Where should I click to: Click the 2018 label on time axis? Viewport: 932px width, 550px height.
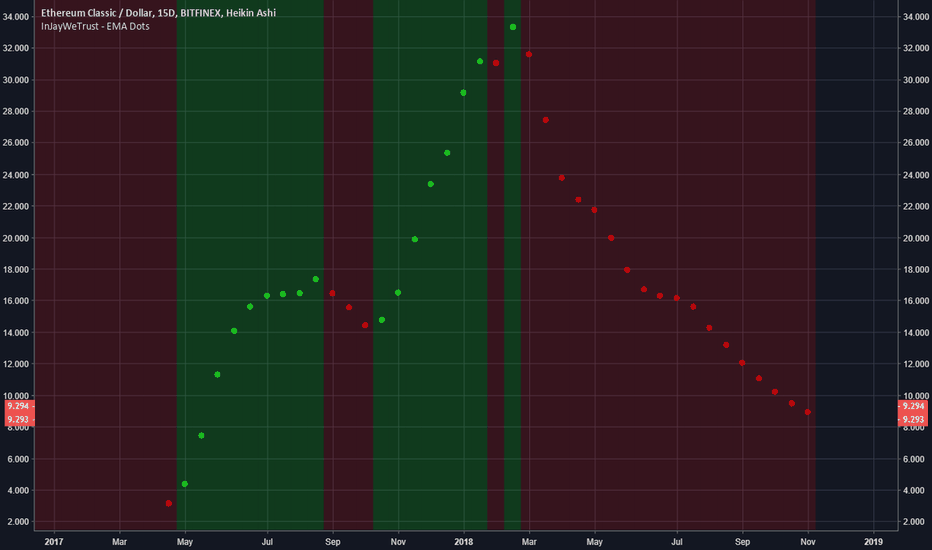point(464,542)
